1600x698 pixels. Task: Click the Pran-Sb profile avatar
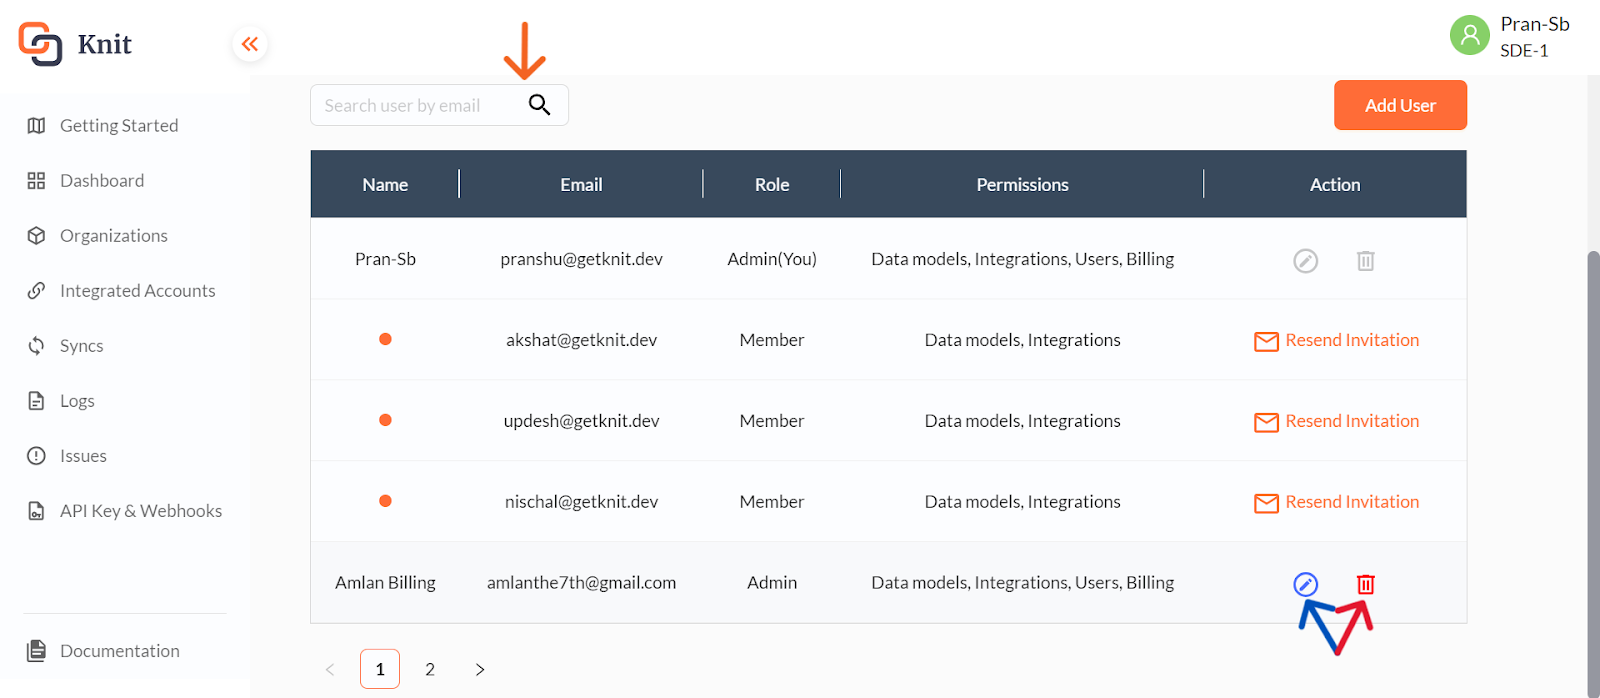point(1469,36)
